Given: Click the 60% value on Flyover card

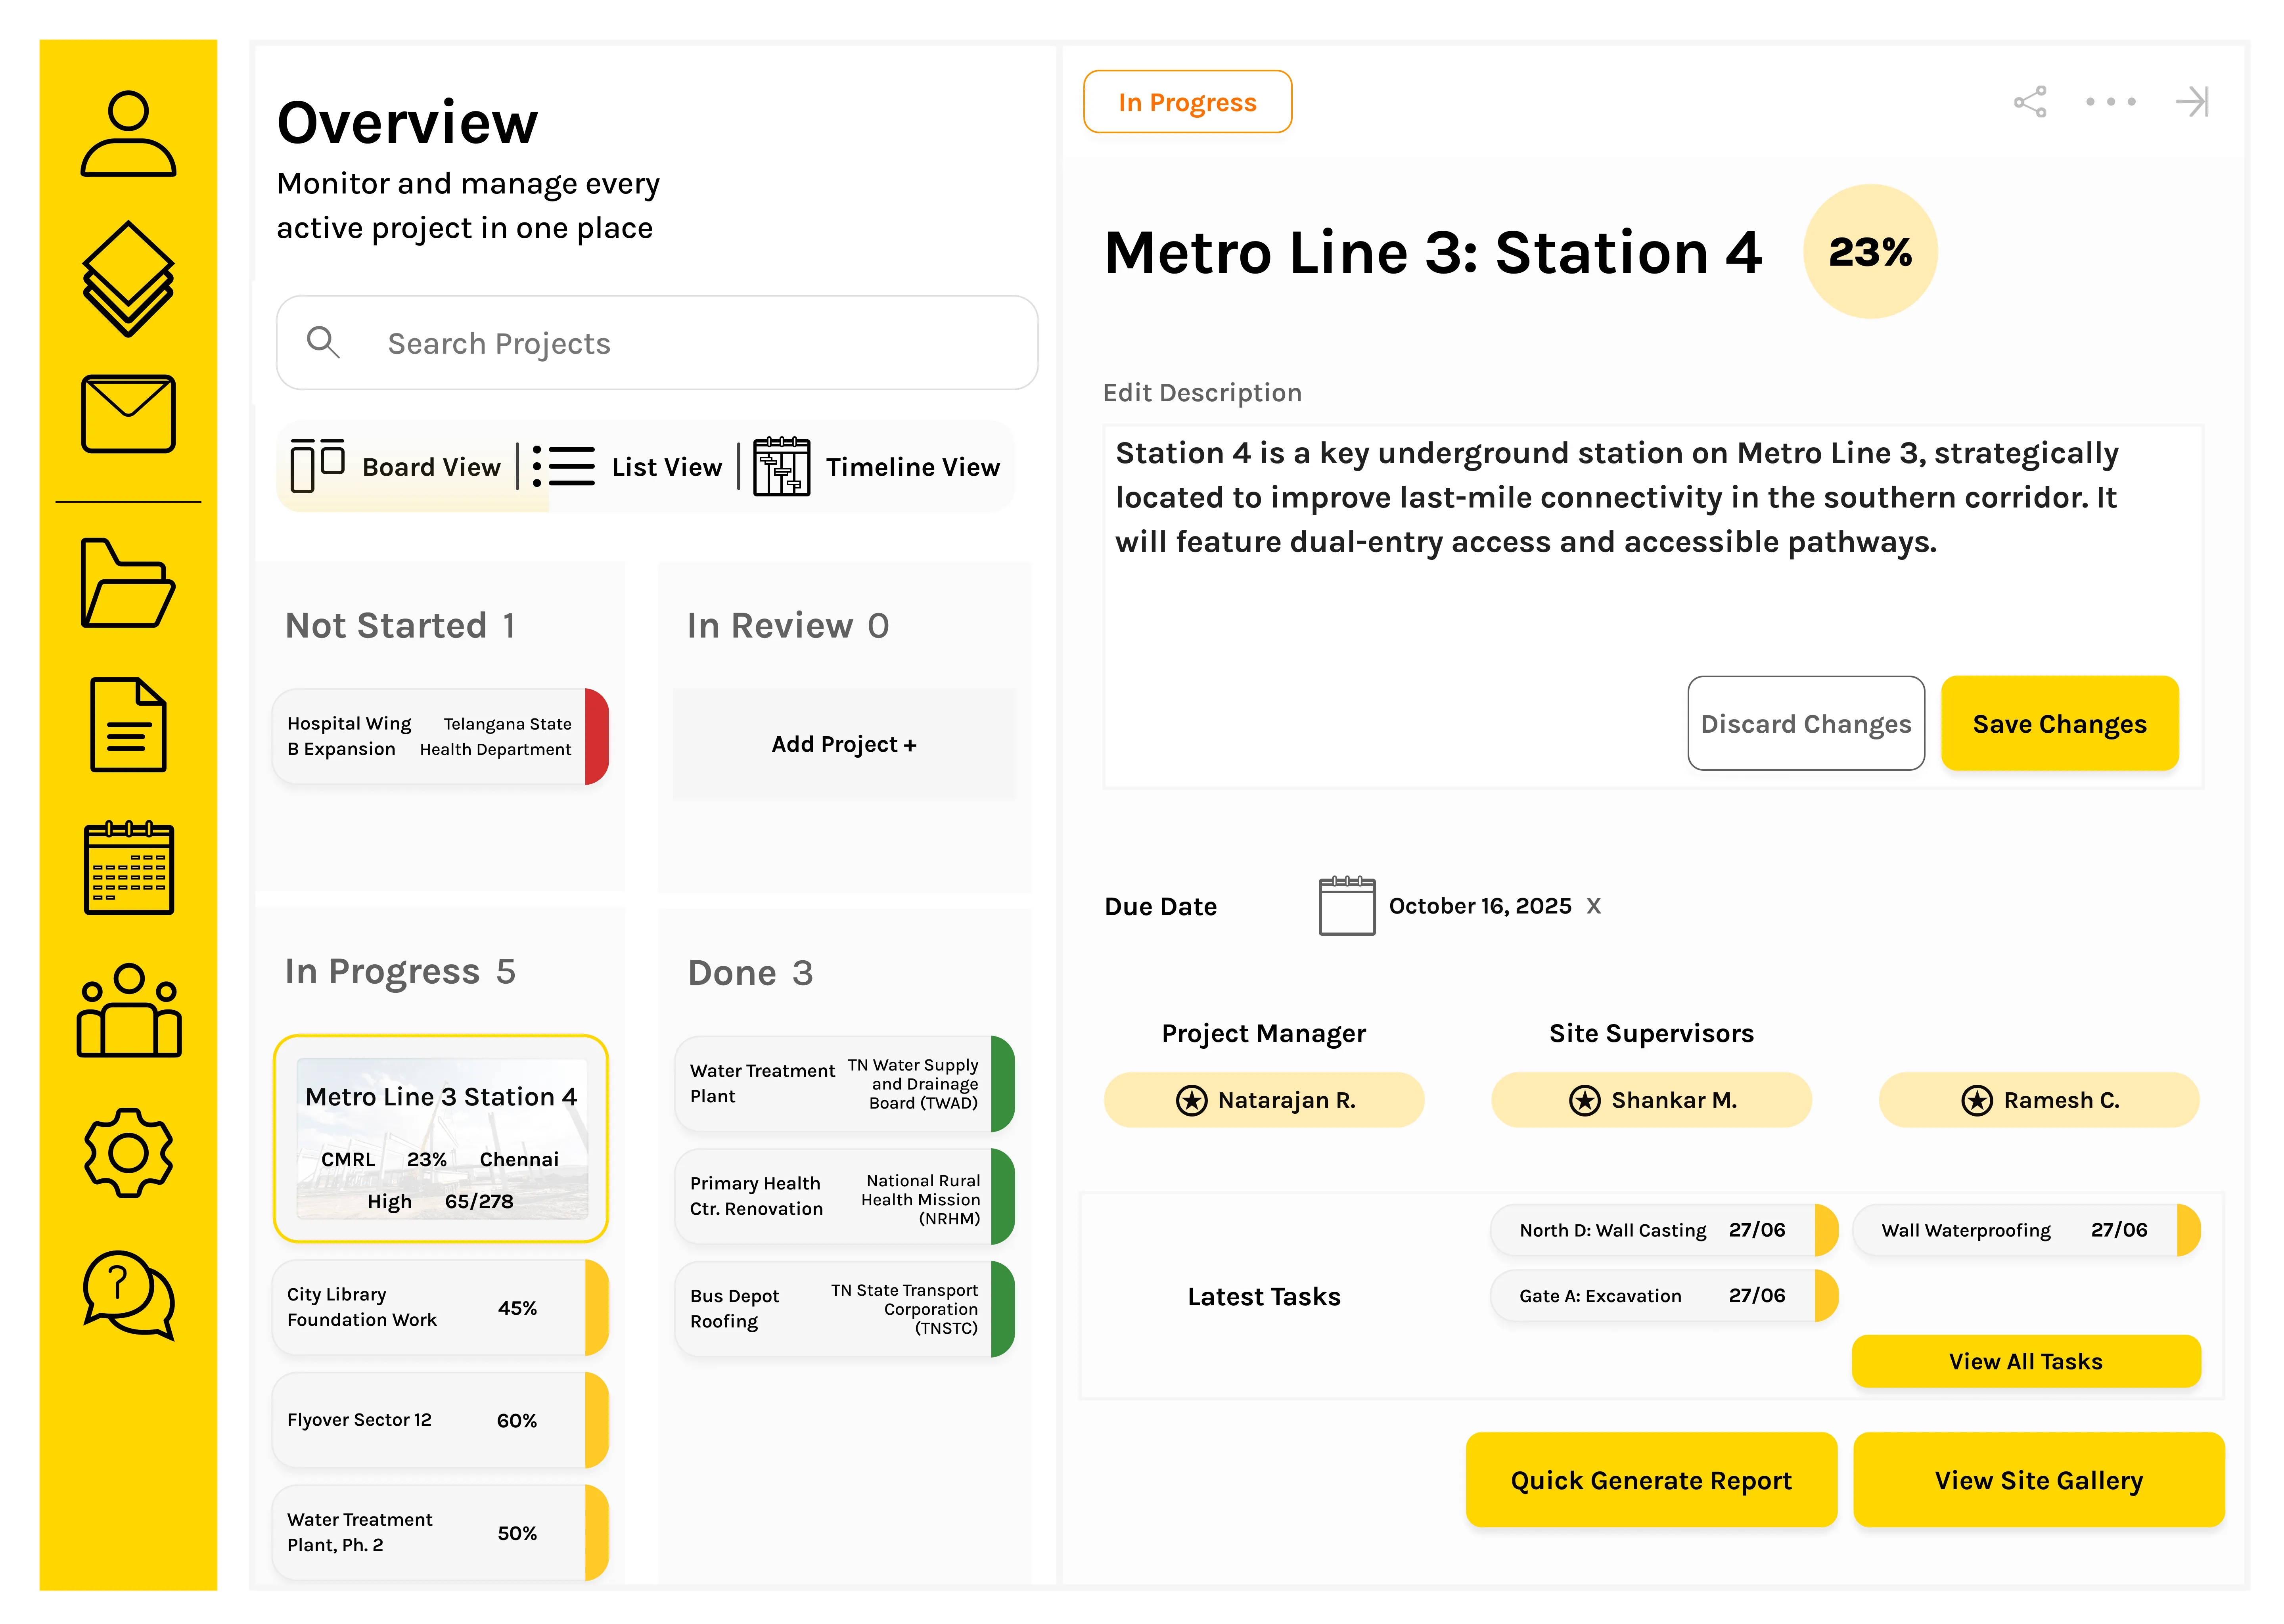Looking at the screenshot, I should click(517, 1421).
